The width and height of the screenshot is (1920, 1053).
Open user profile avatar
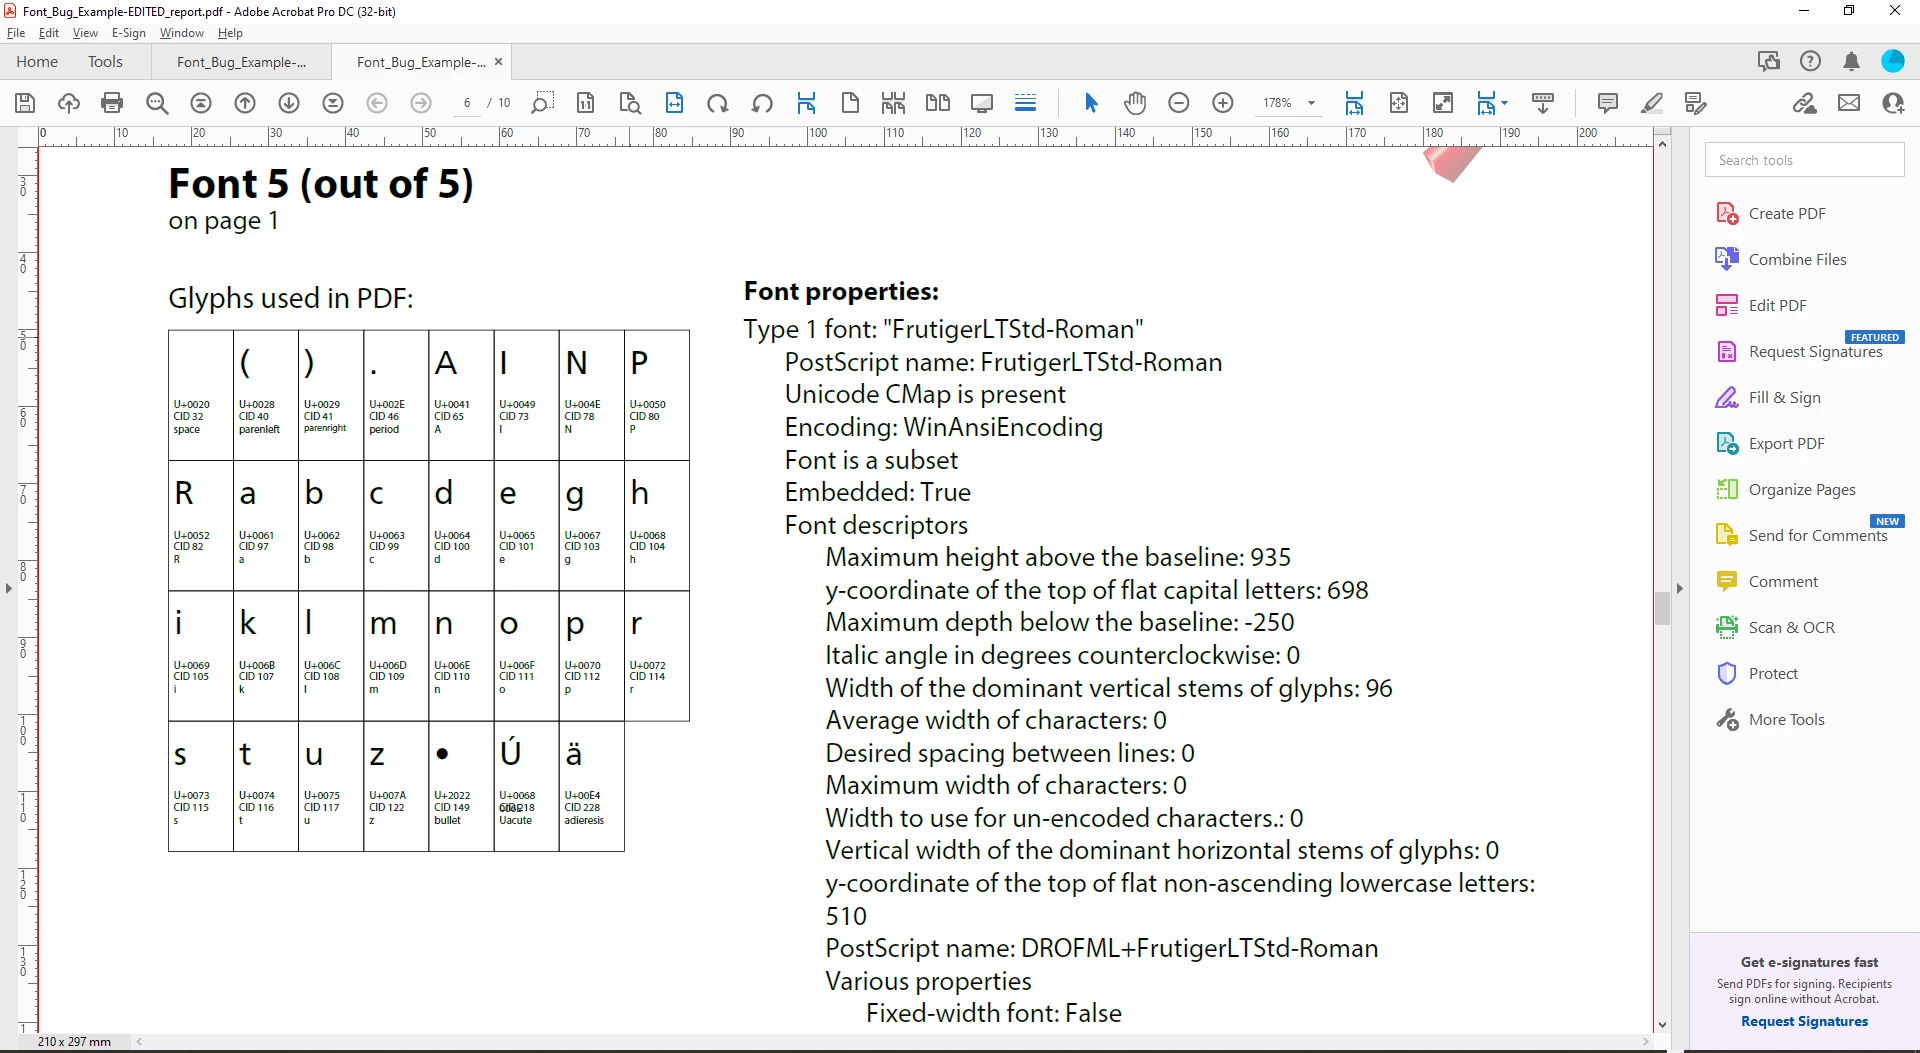click(x=1893, y=61)
